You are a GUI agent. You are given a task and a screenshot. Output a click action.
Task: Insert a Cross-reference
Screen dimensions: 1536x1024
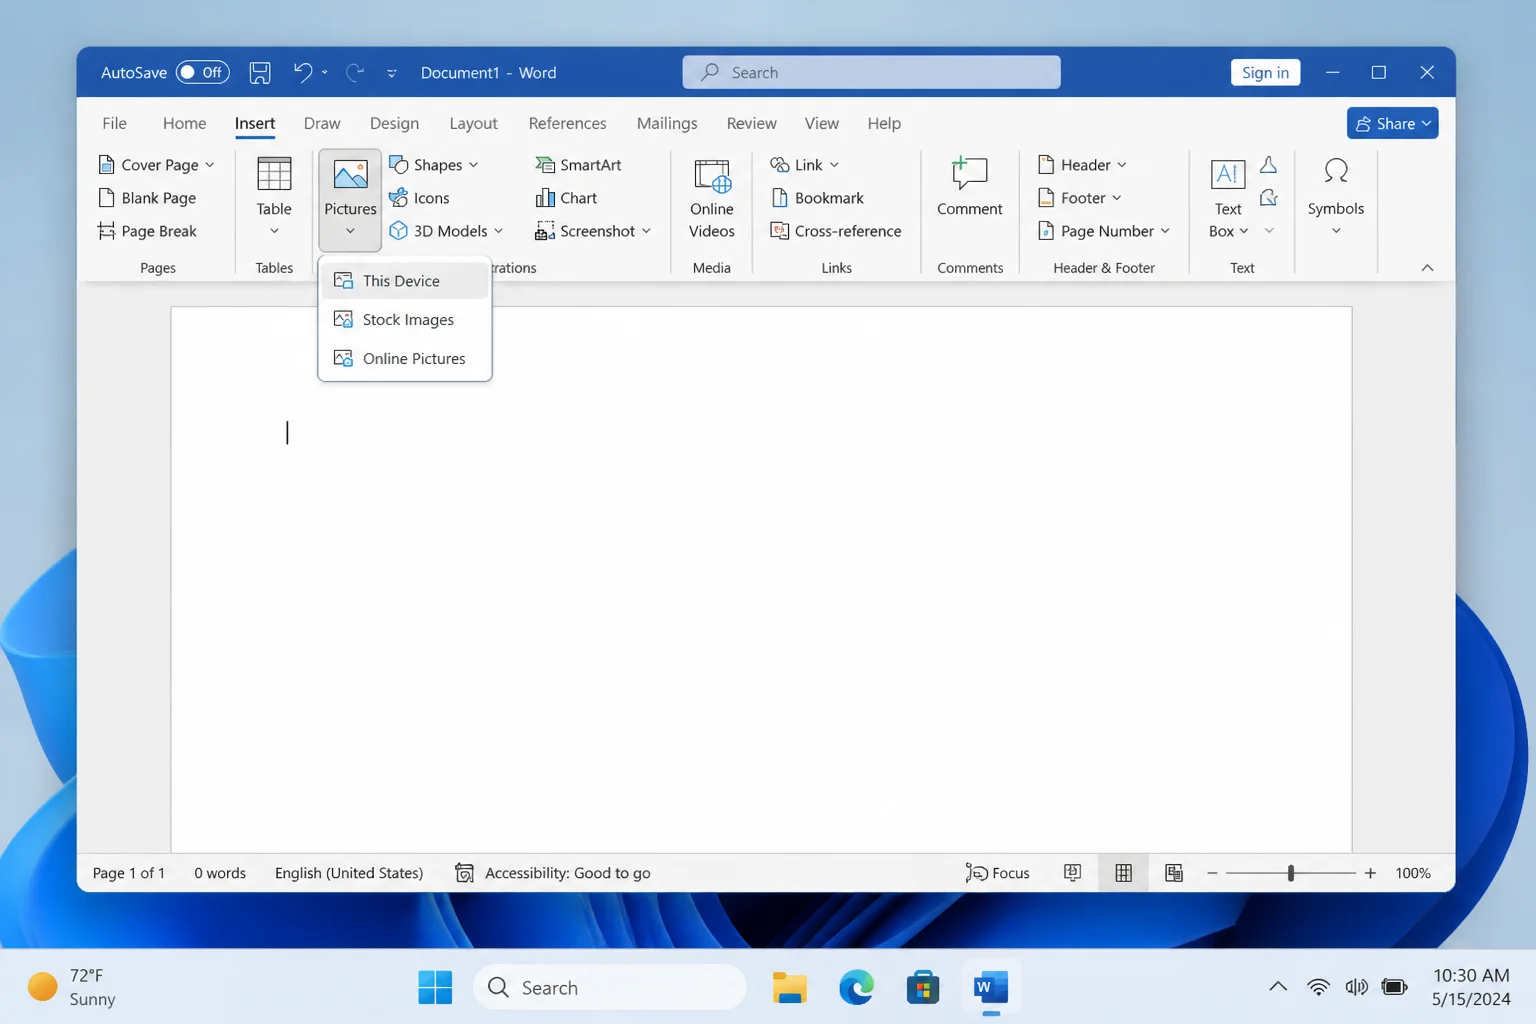836,231
